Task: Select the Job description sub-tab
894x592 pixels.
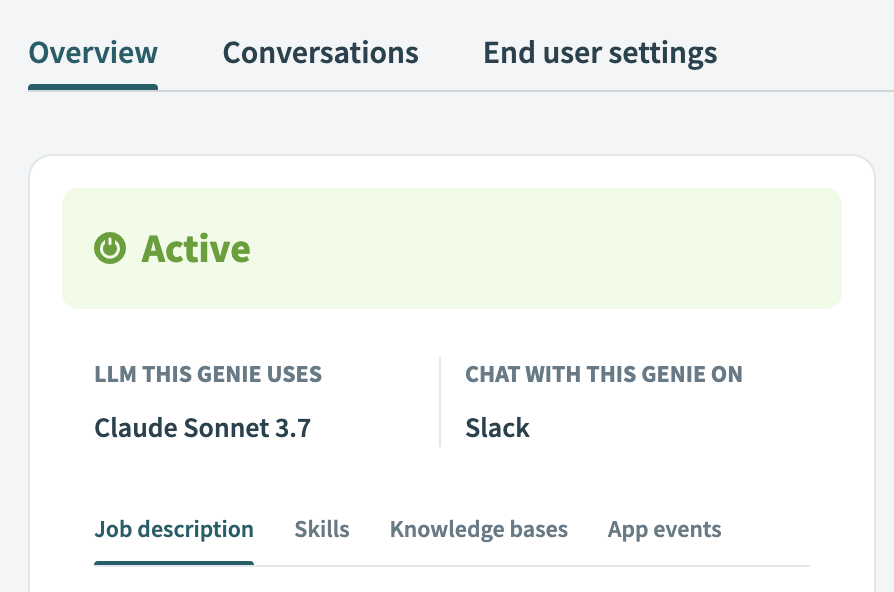Action: tap(174, 529)
